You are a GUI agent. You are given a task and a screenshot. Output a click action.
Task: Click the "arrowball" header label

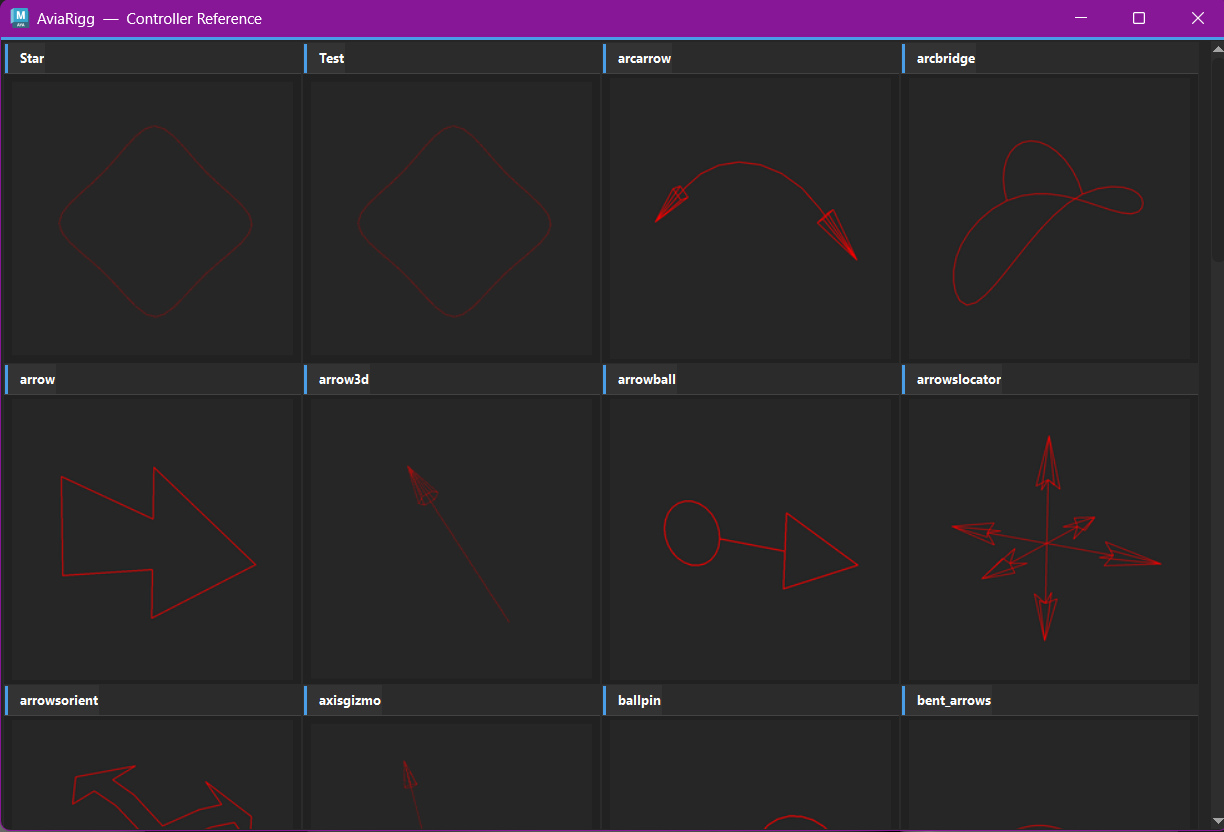point(647,379)
